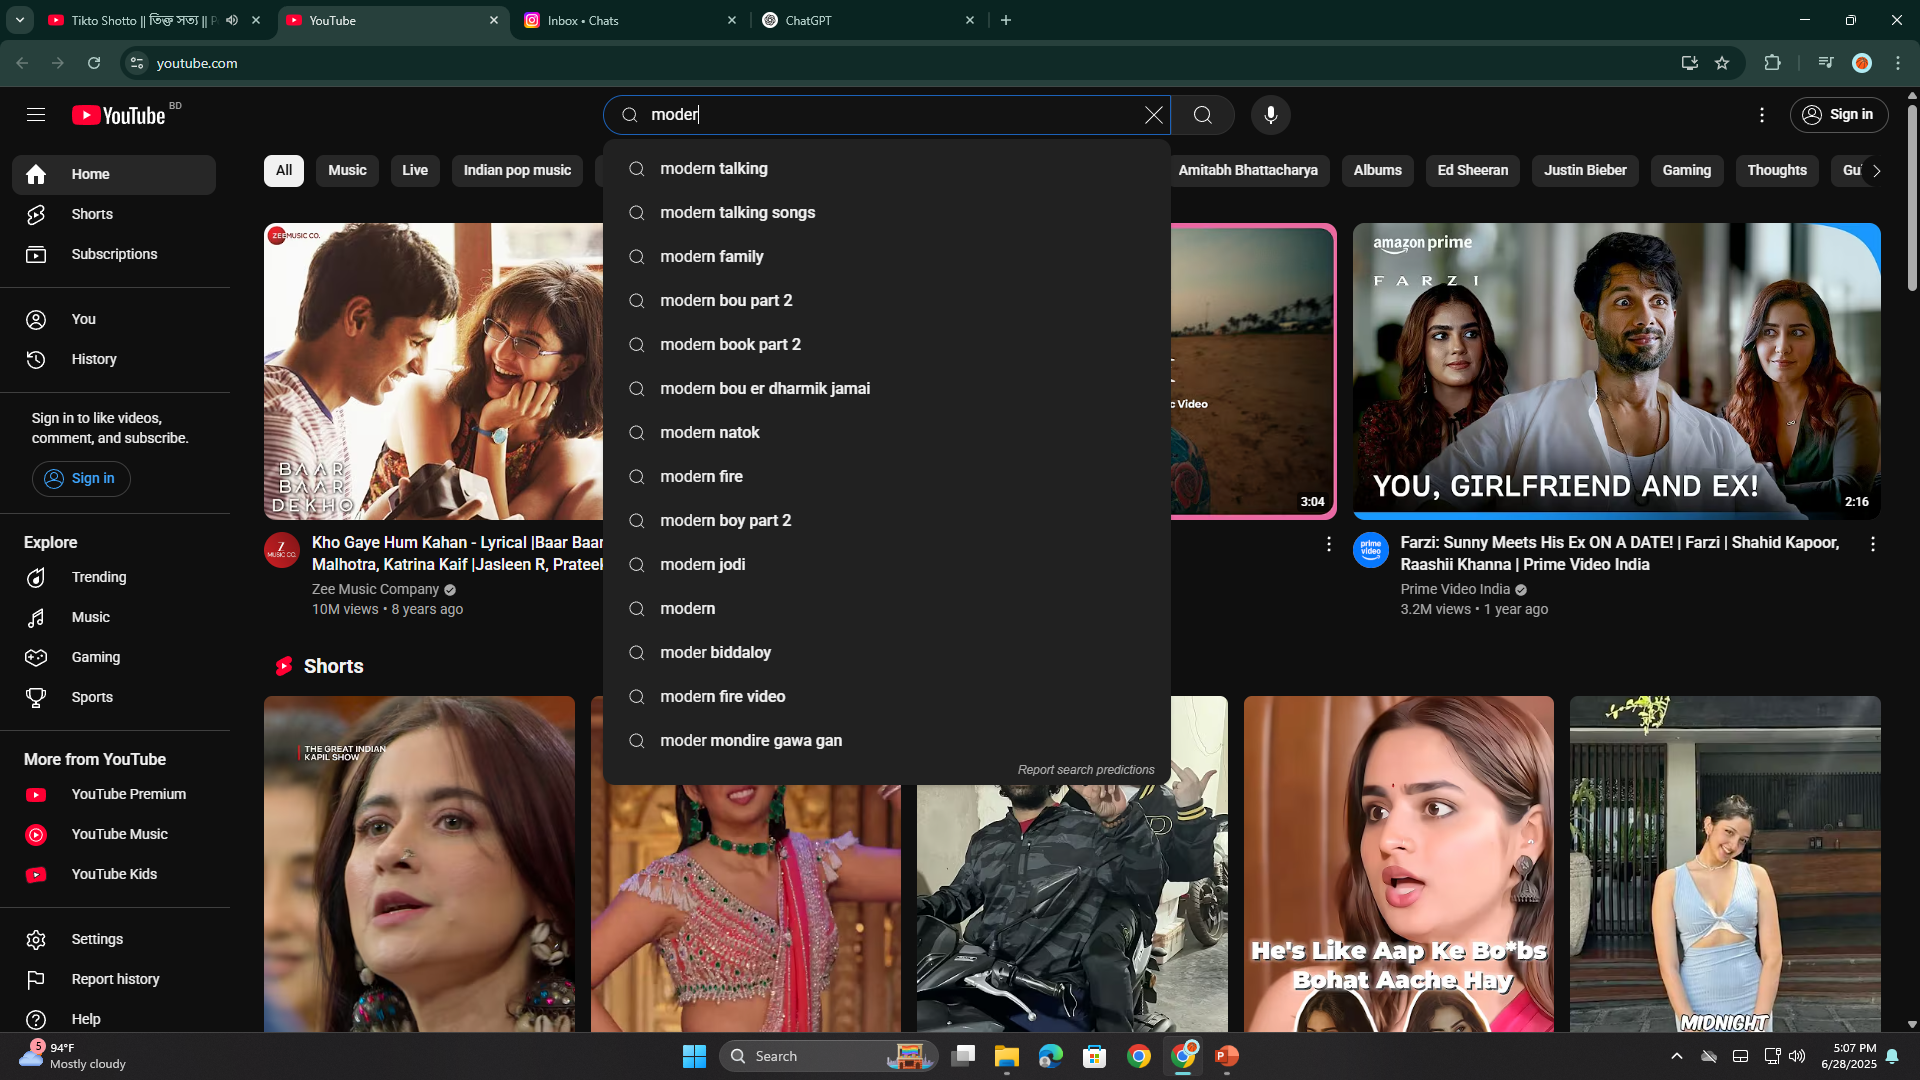Screen dimensions: 1920x1080
Task: Open Settings in the sidebar
Action: point(114,939)
